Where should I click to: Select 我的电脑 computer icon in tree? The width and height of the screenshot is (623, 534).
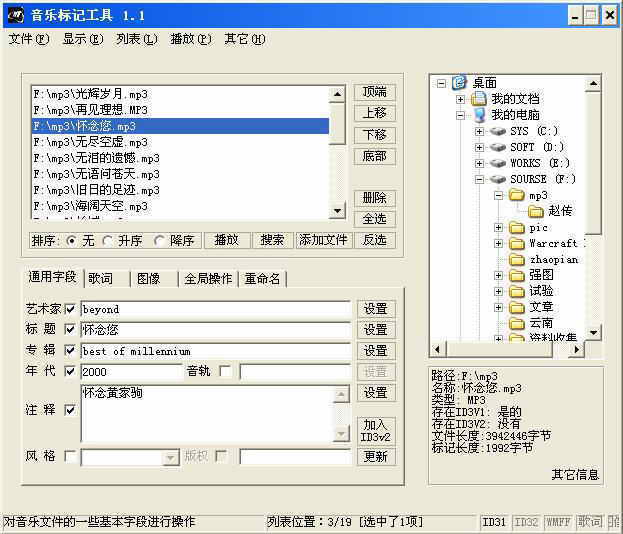click(x=479, y=115)
